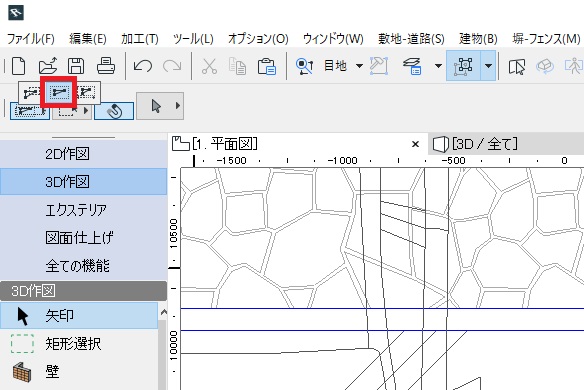The width and height of the screenshot is (584, 390).
Task: Click the New document icon
Action: (19, 66)
